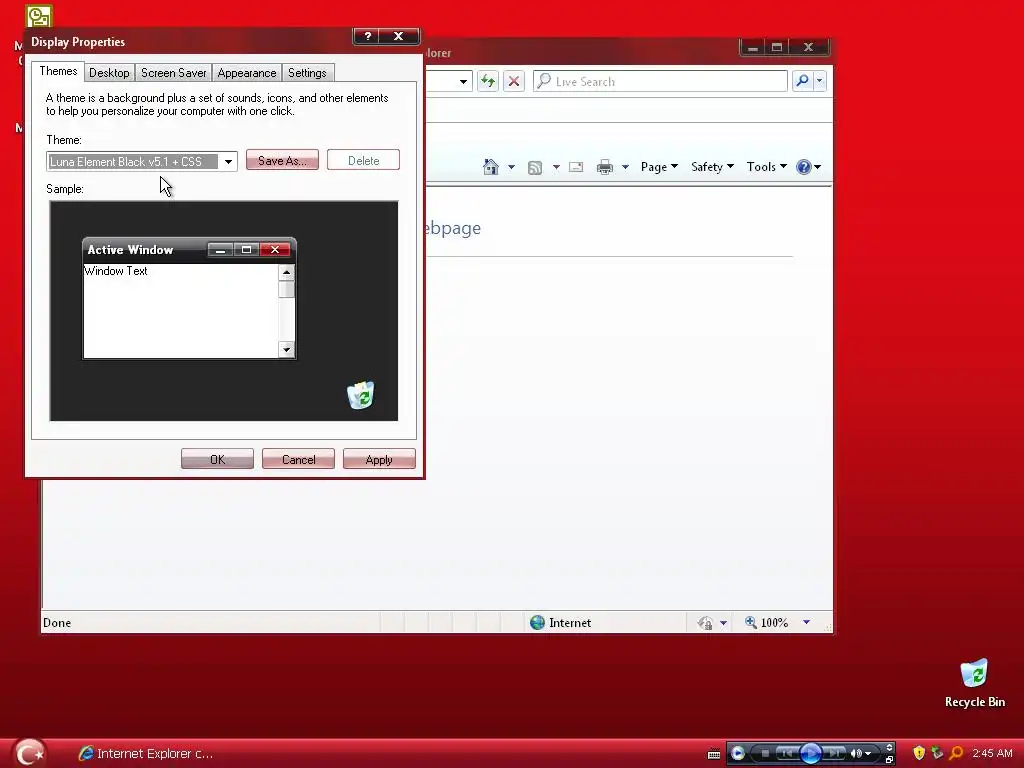The image size is (1024, 768).
Task: Click the Save As button
Action: point(282,160)
